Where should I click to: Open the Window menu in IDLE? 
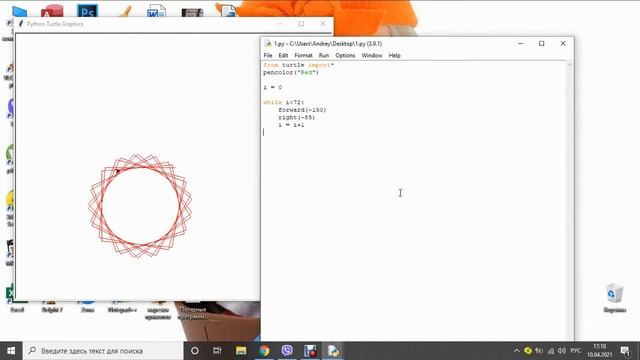(371, 55)
